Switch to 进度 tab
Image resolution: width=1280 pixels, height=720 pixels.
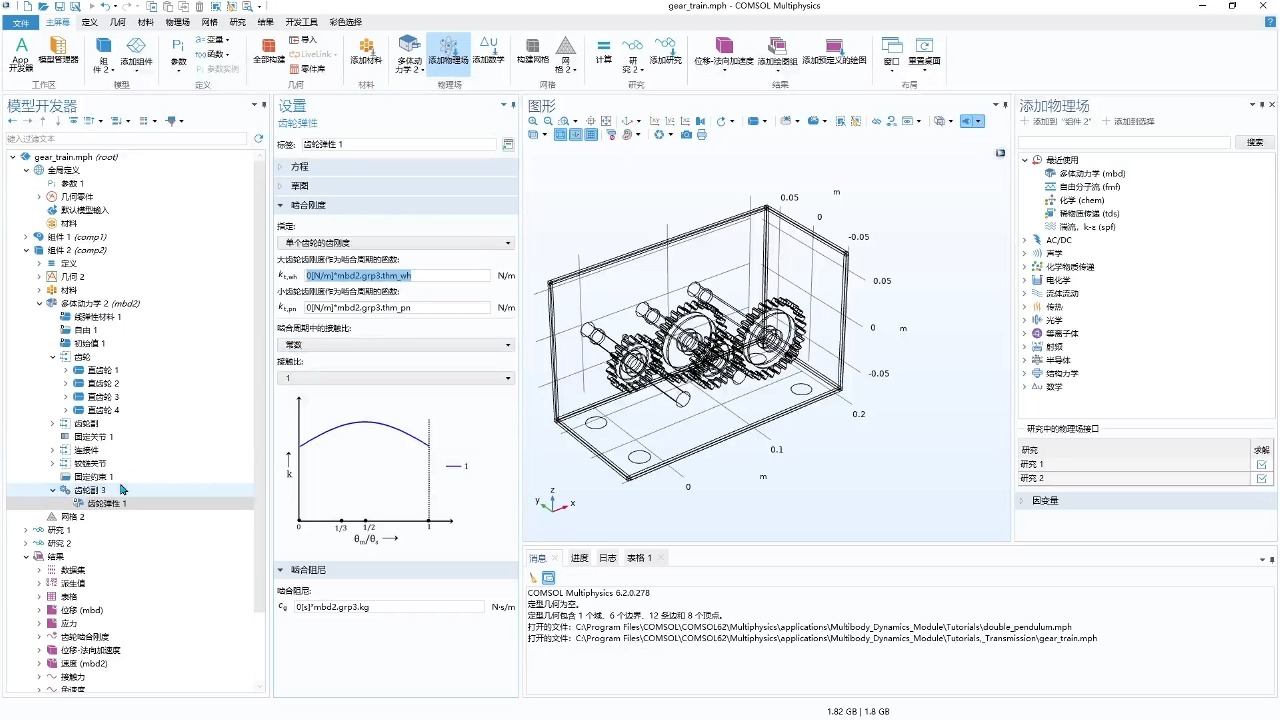[579, 558]
